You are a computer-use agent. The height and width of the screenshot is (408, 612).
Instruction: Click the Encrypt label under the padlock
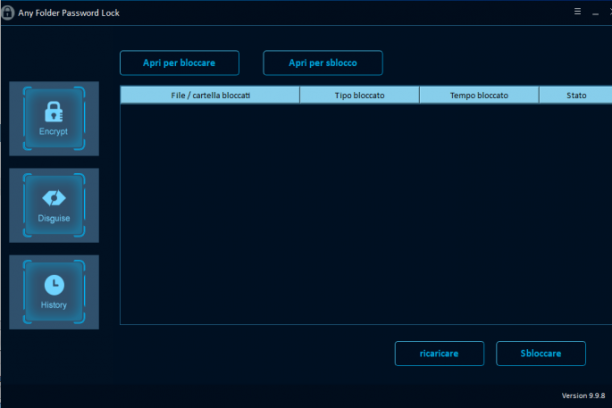tap(53, 132)
